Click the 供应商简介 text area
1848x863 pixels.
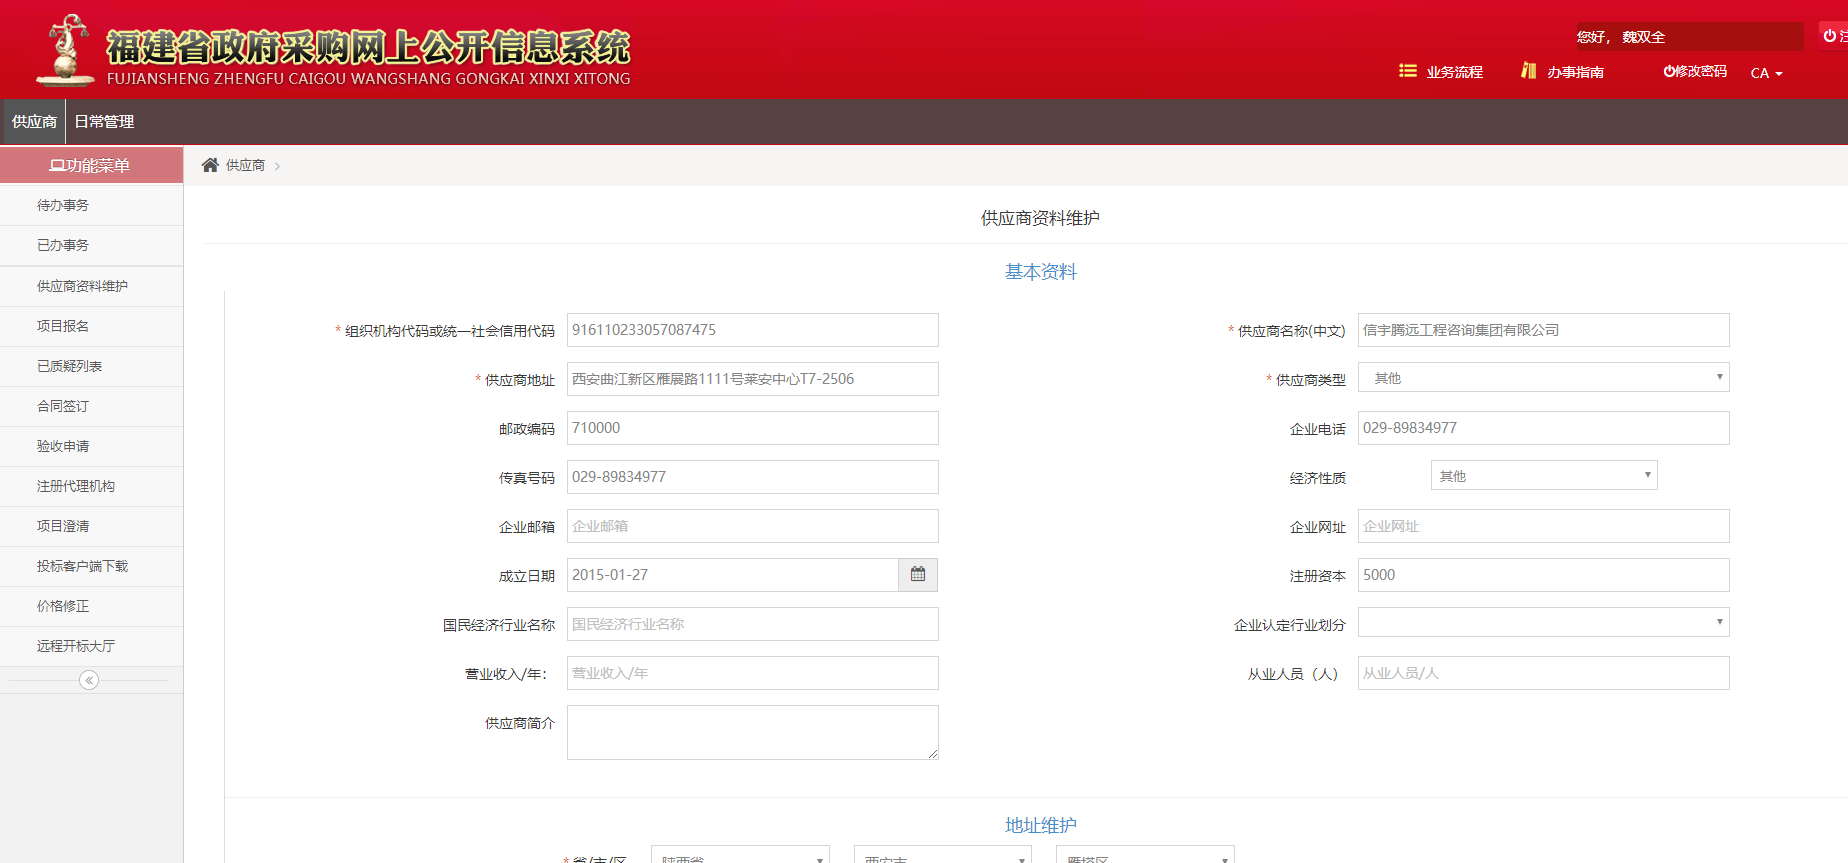click(x=752, y=732)
